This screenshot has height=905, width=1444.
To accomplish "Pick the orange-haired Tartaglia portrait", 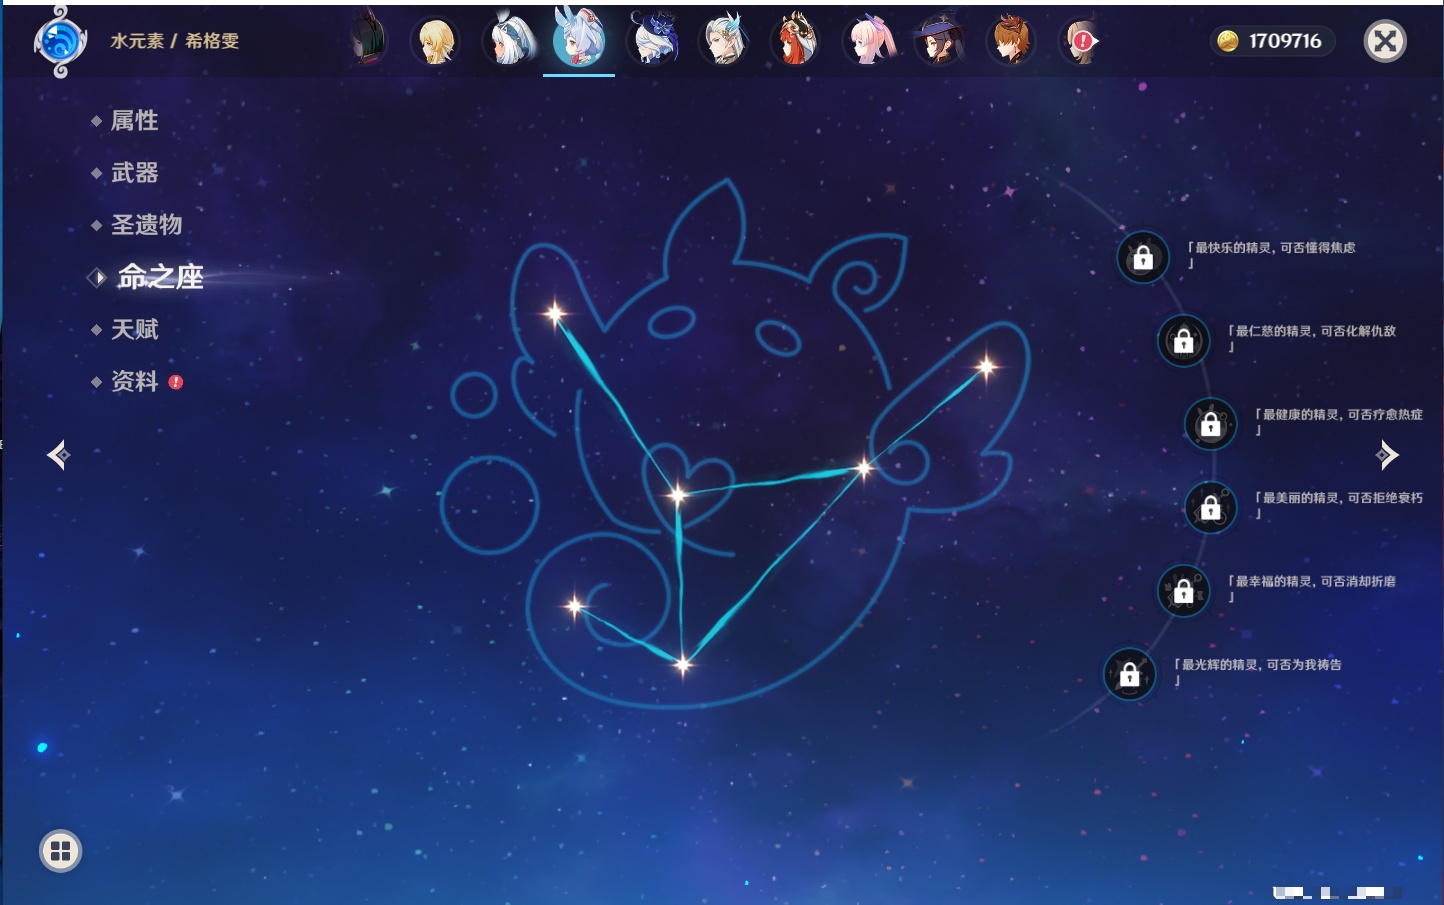I will [x=1011, y=42].
